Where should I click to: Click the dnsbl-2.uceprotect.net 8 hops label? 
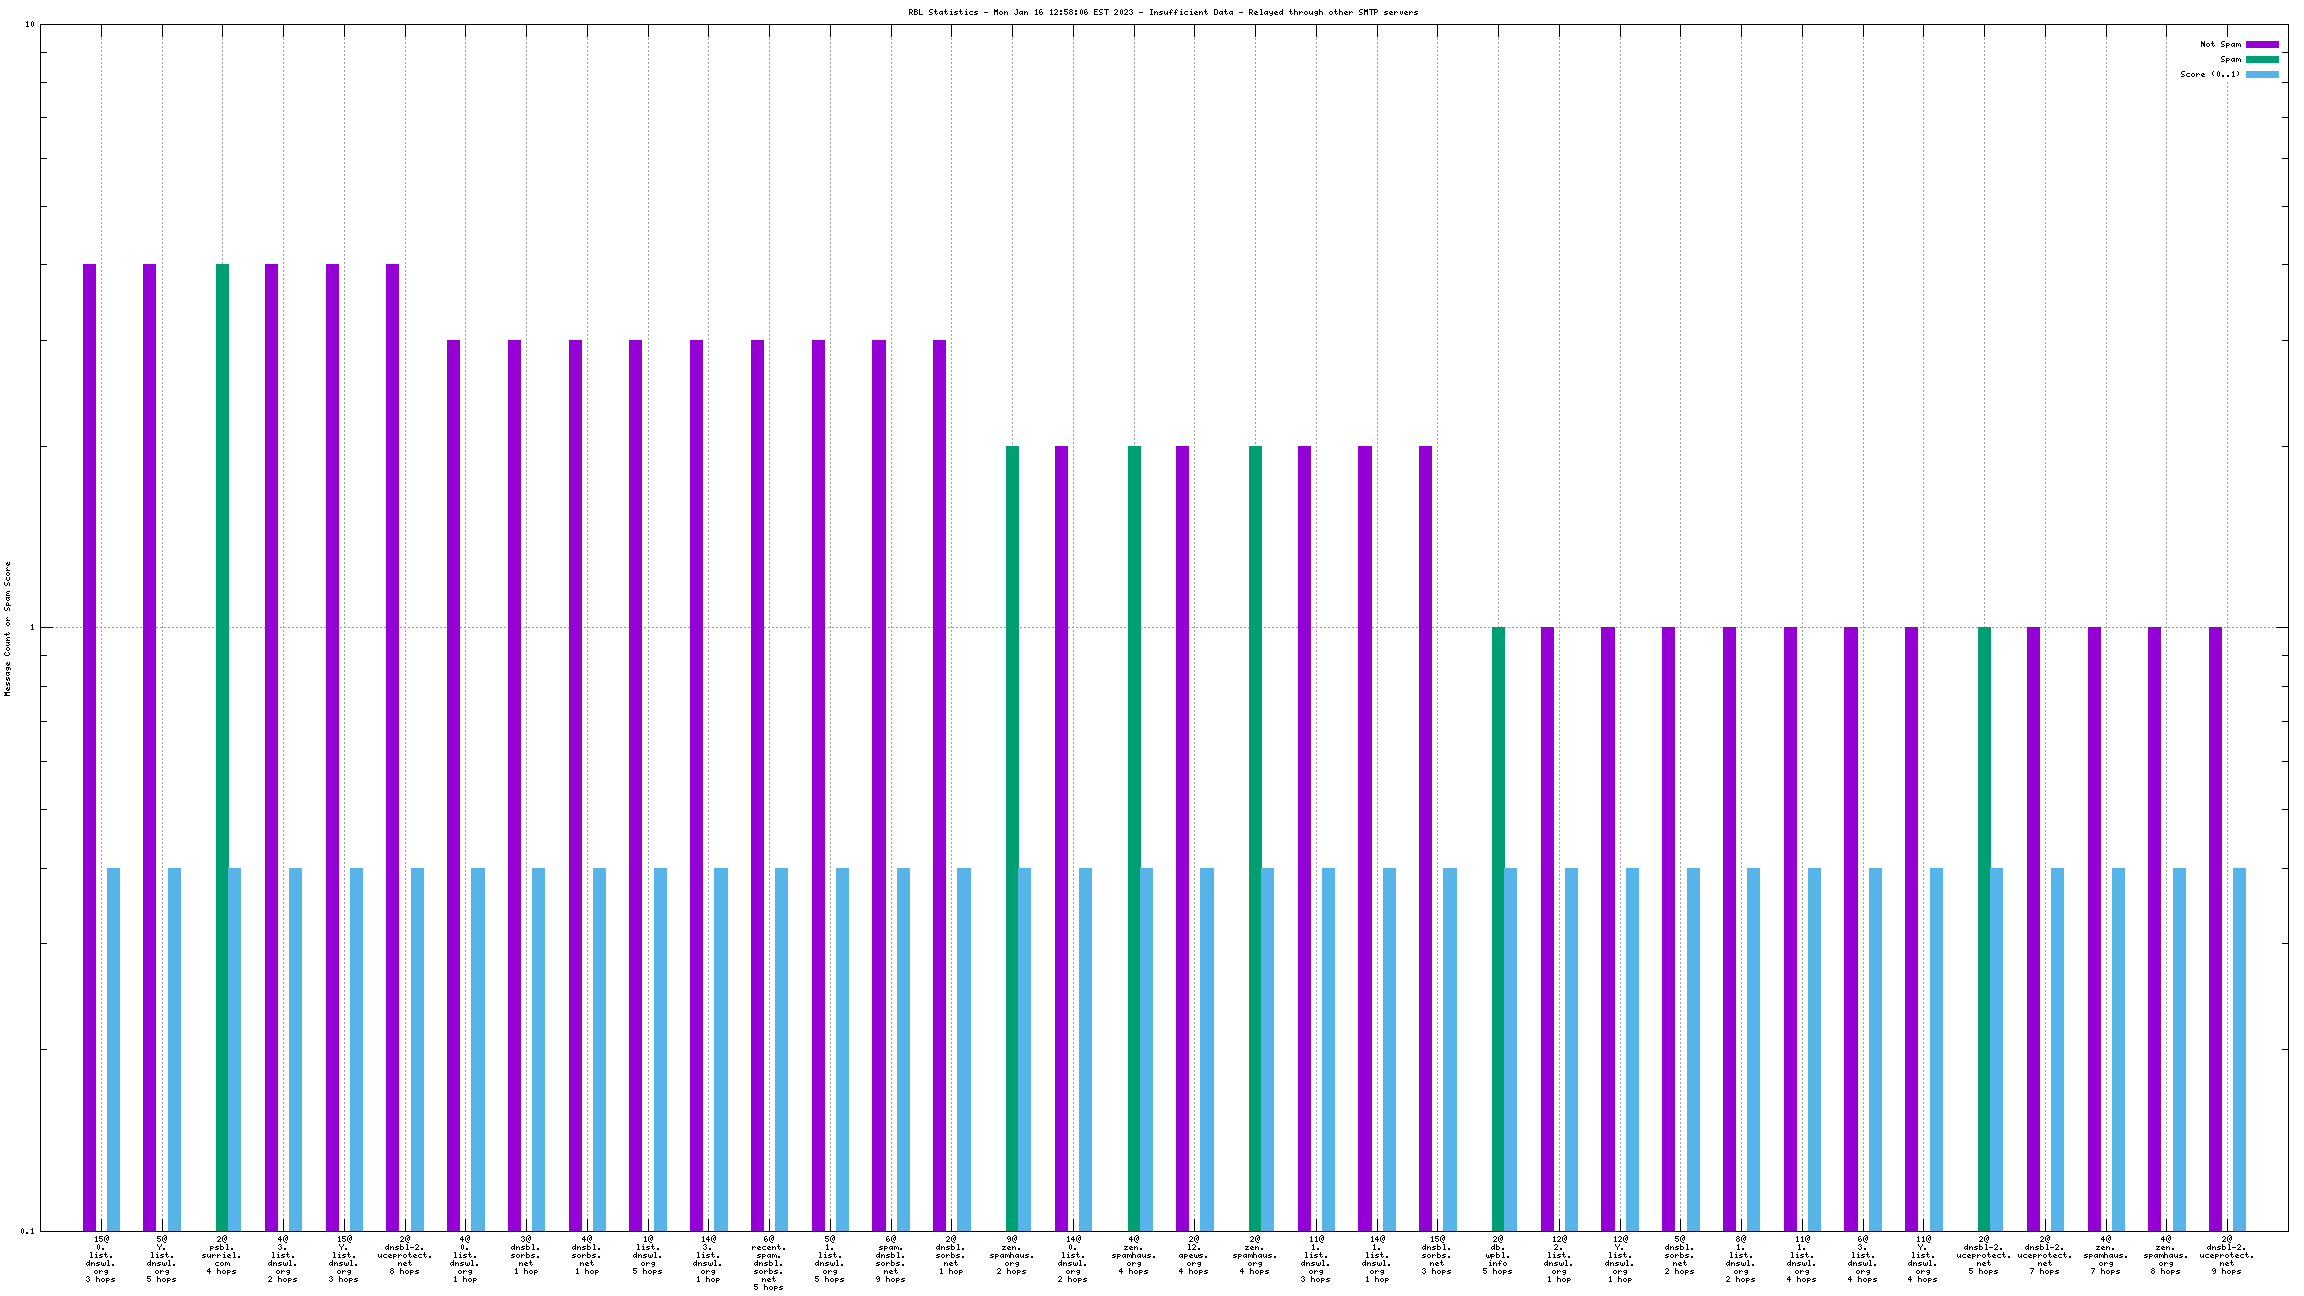tap(404, 1255)
